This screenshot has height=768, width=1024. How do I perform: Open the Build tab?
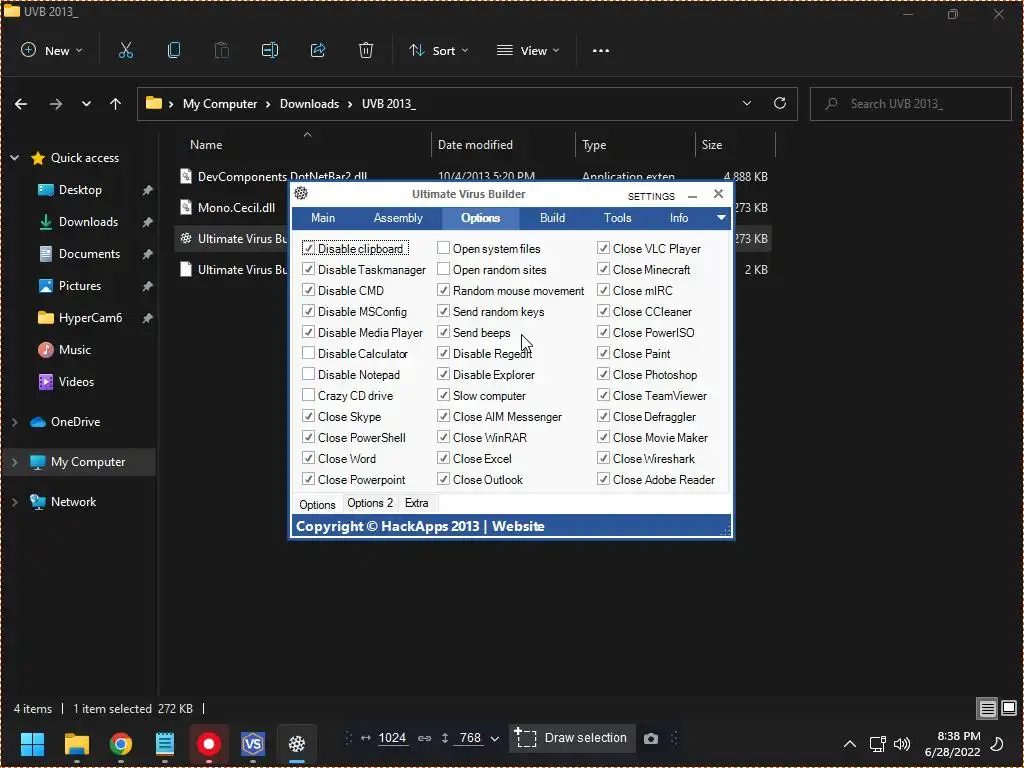pyautogui.click(x=552, y=218)
